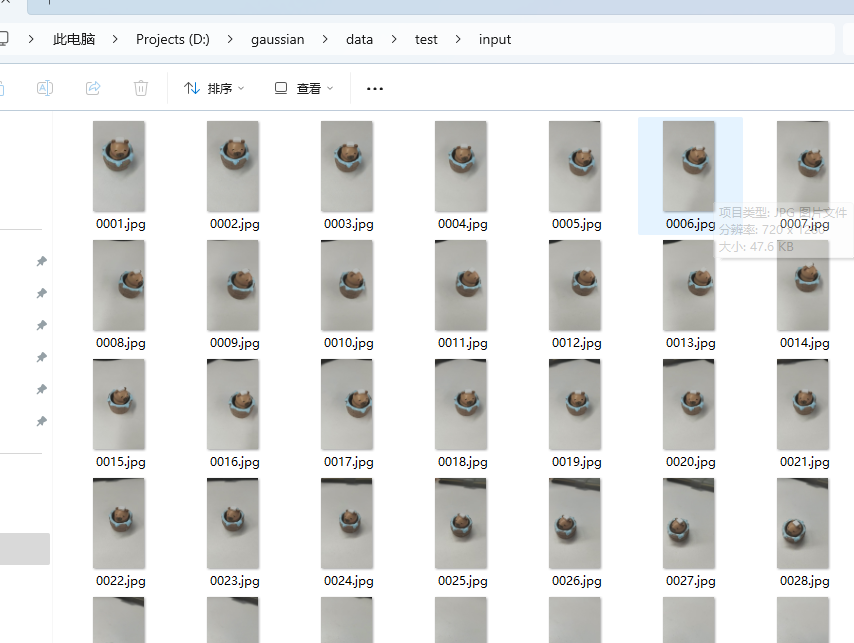Click the Delete trash can icon

(x=141, y=88)
